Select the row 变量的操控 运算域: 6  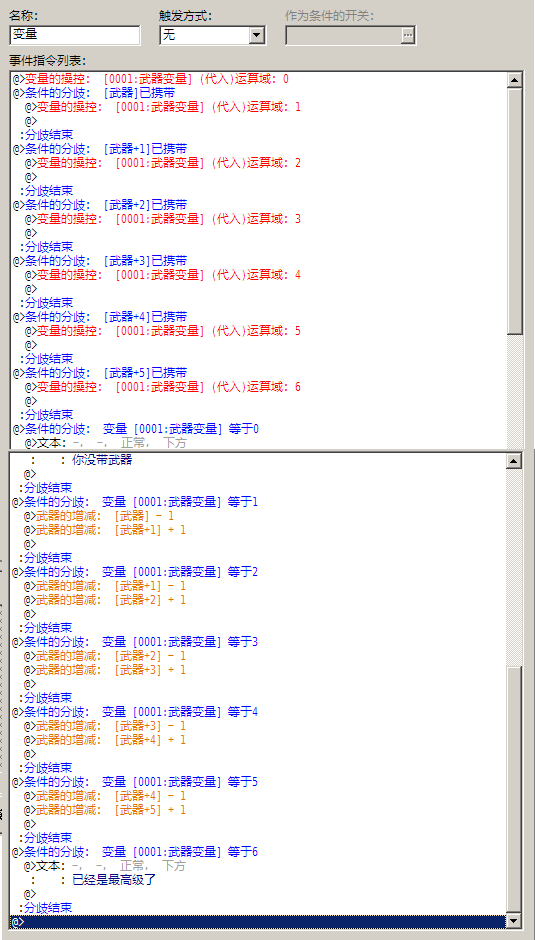coord(259,387)
